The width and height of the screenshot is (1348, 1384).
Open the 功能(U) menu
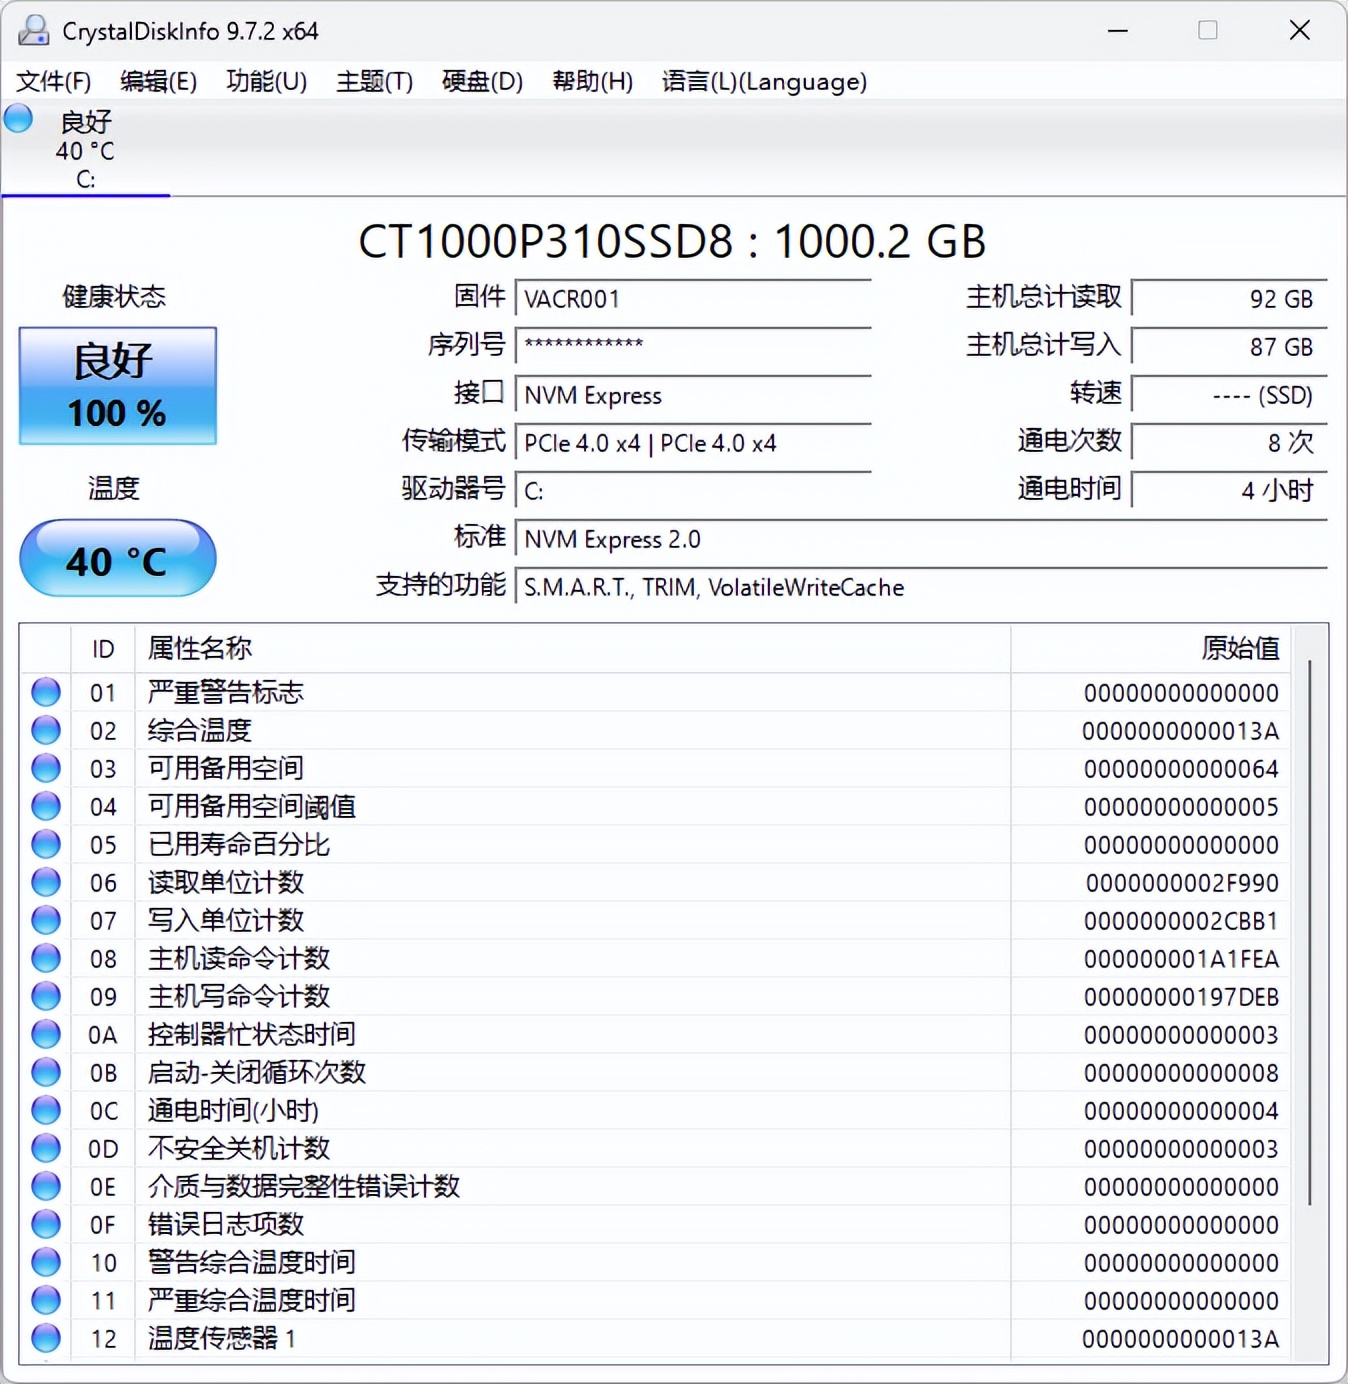[266, 81]
